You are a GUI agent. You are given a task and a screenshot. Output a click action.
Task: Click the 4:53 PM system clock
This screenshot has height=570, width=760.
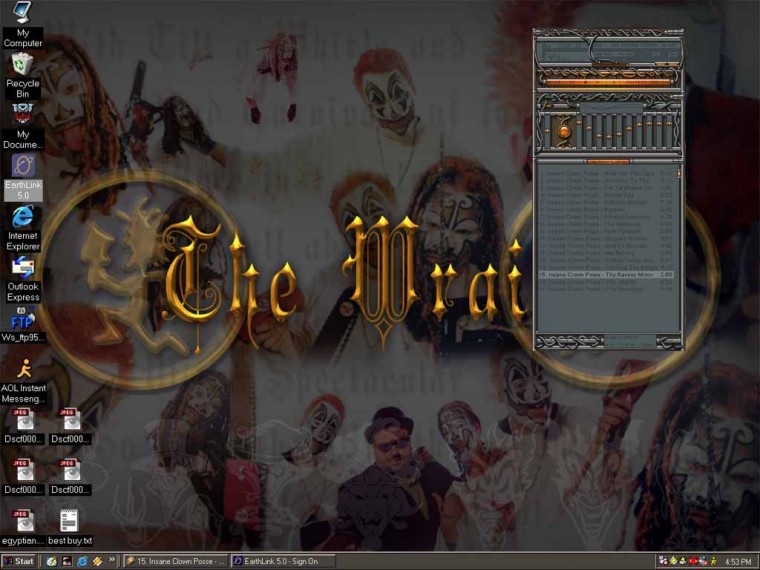coord(738,562)
